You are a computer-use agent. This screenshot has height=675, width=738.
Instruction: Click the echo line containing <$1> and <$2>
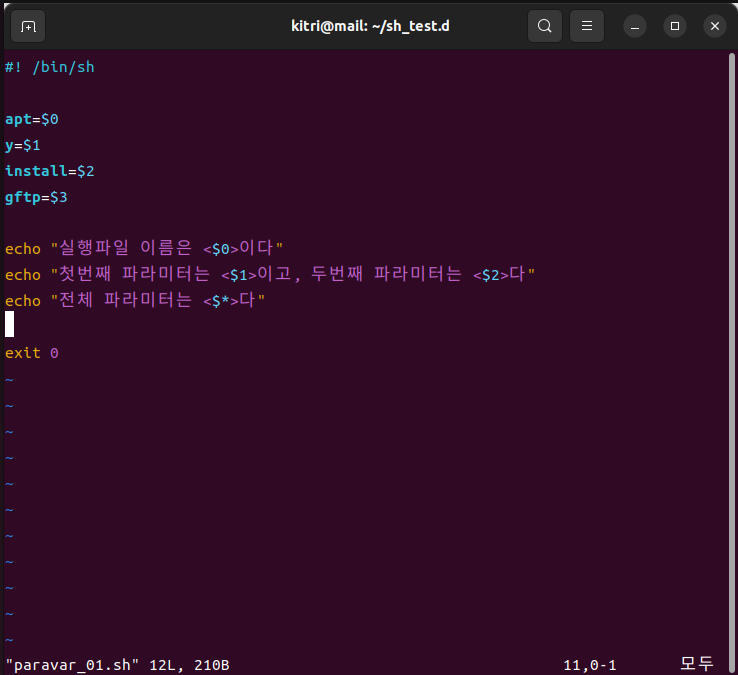pos(270,274)
